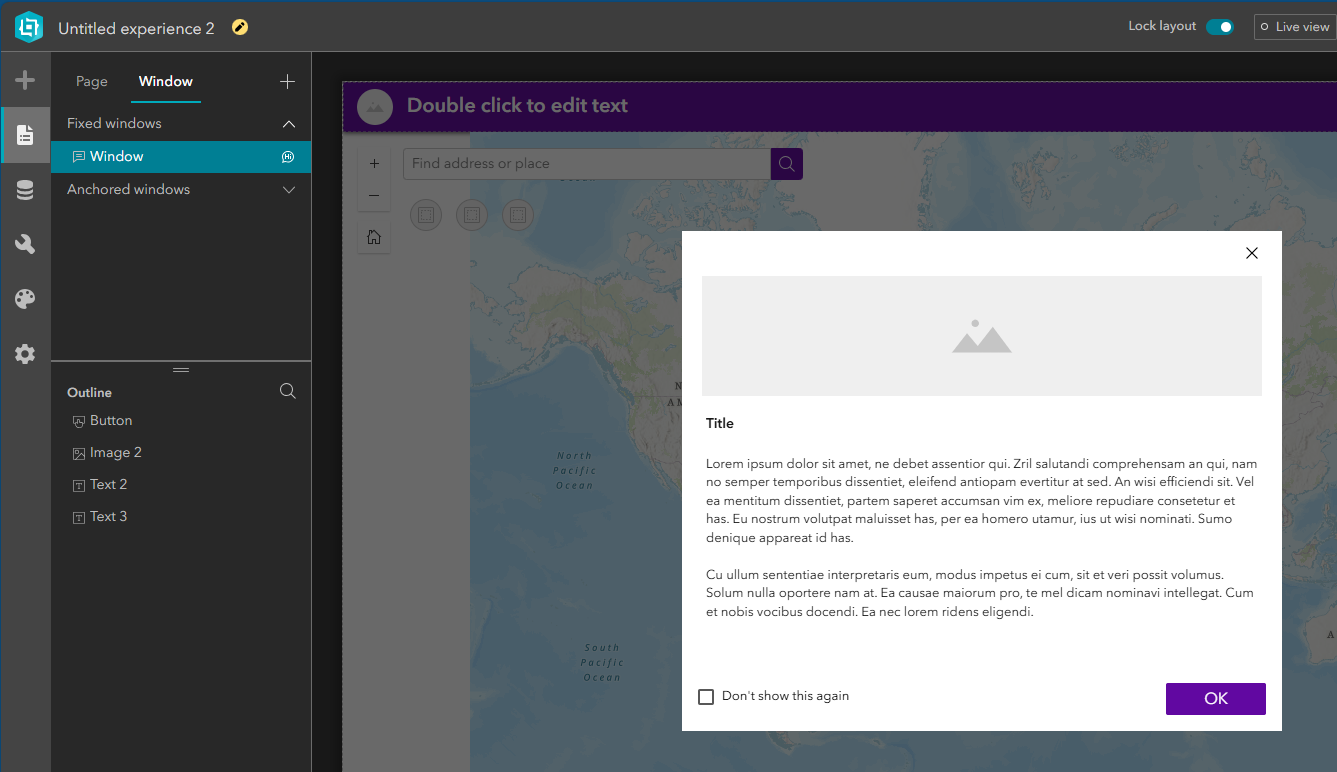Zoom in on the map
This screenshot has height=772, width=1337.
pos(374,162)
